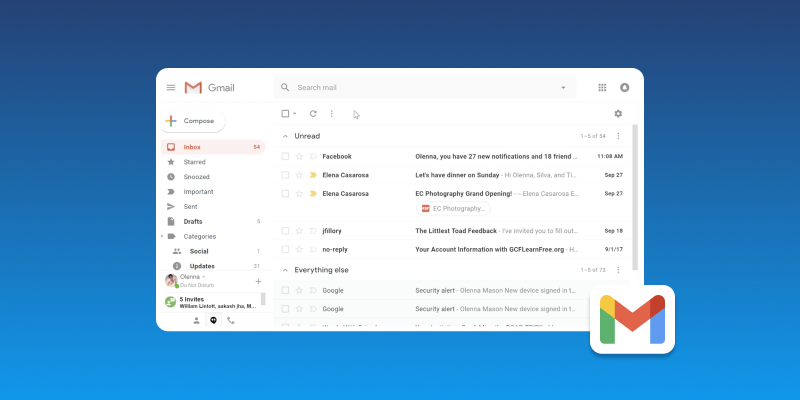Open the phone calls icon

tap(231, 321)
